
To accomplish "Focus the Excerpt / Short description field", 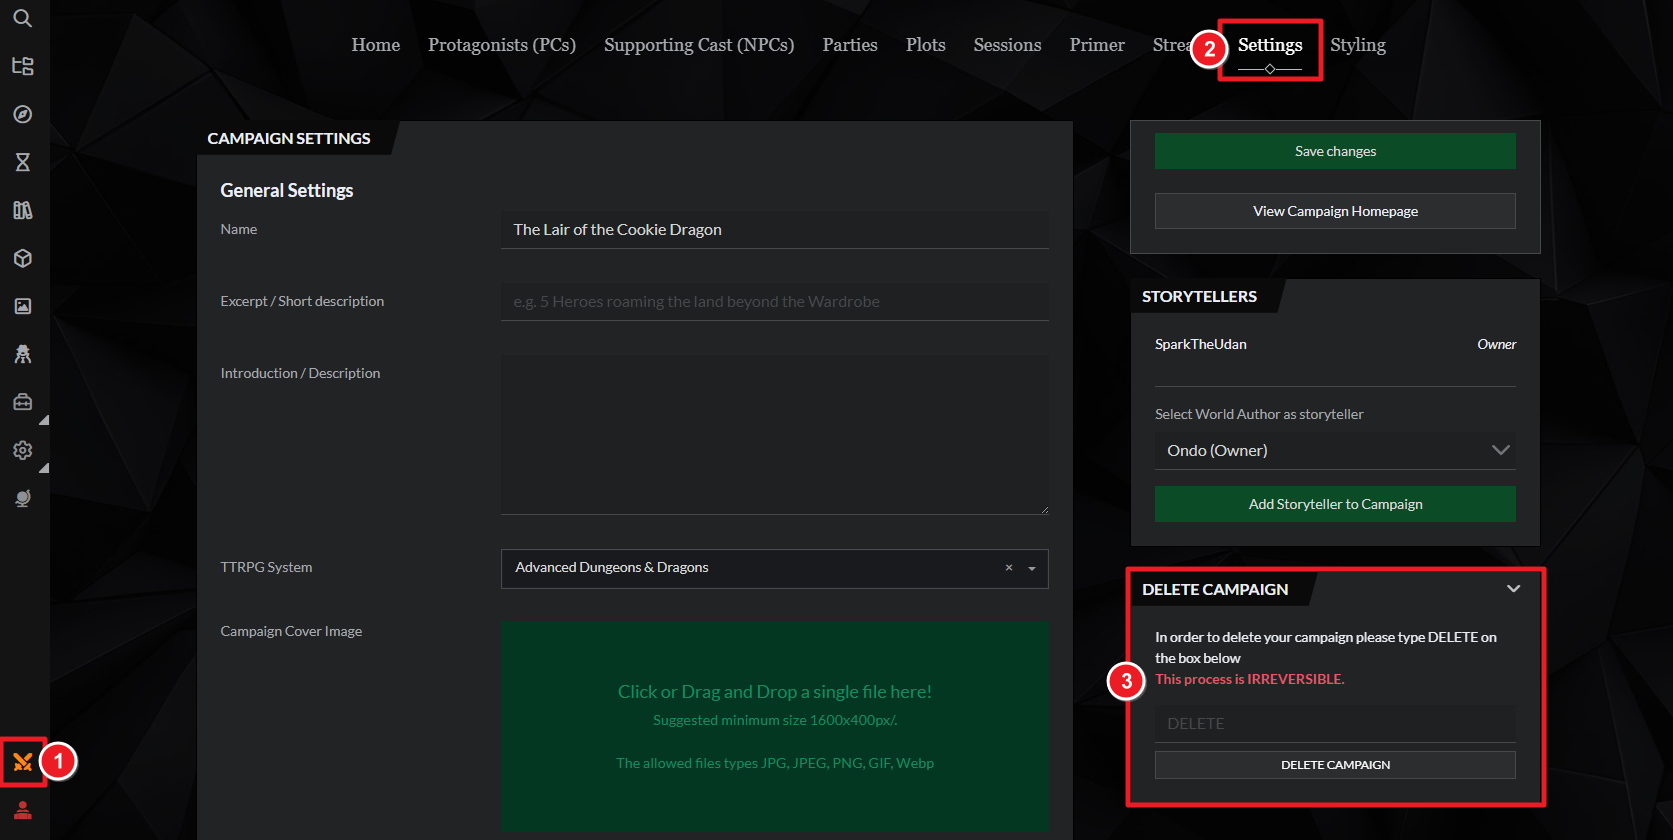I will coord(775,302).
